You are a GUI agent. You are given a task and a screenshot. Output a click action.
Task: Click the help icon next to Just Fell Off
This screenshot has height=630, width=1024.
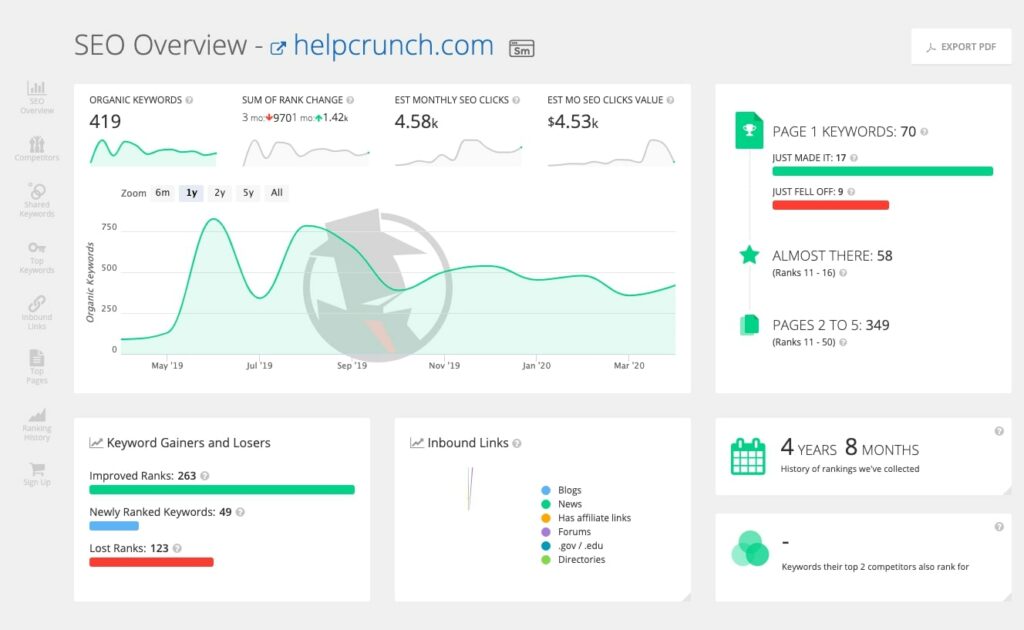pyautogui.click(x=851, y=192)
